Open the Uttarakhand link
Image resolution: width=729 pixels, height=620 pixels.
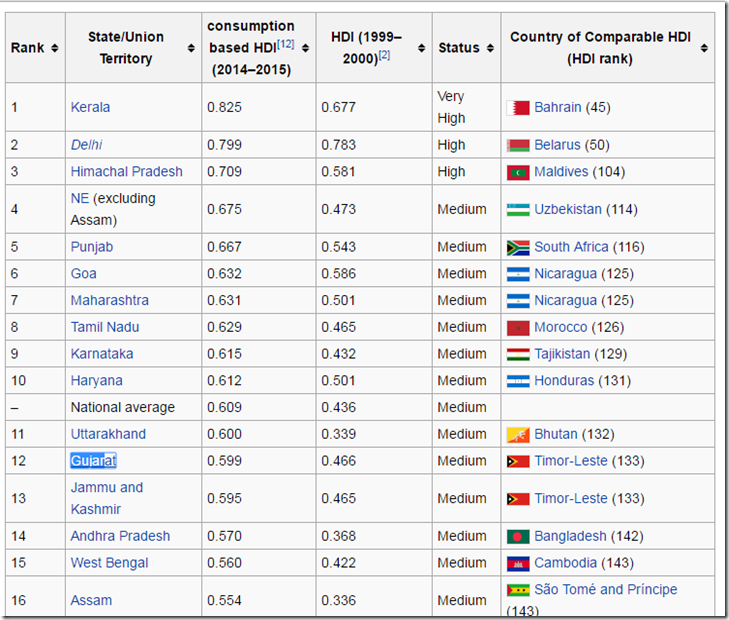108,435
